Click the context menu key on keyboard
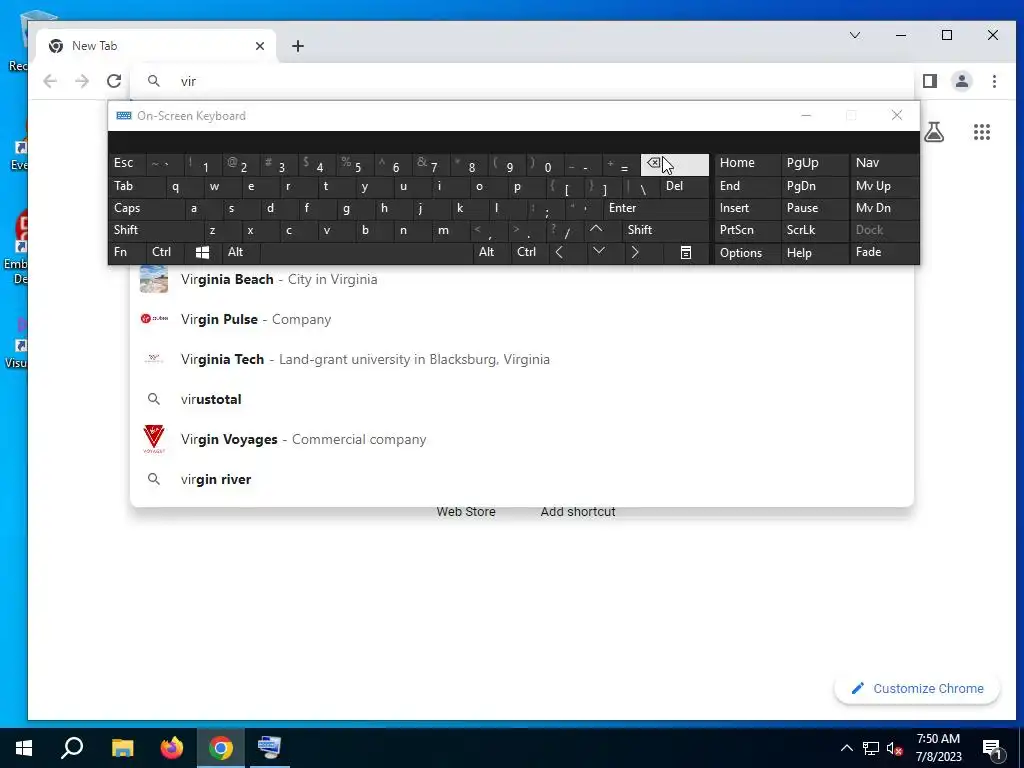Viewport: 1024px width, 768px height. tap(686, 253)
